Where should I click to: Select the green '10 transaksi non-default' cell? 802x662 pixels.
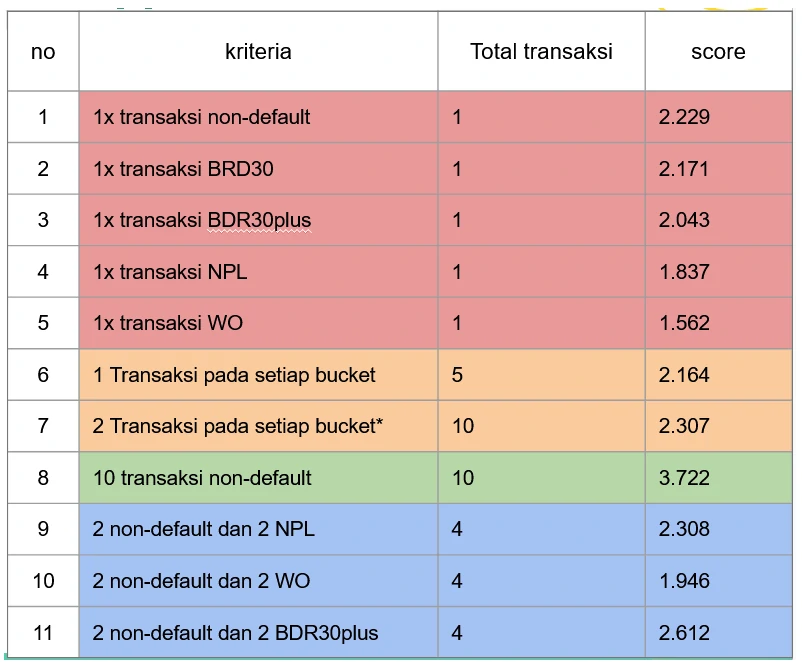(202, 478)
